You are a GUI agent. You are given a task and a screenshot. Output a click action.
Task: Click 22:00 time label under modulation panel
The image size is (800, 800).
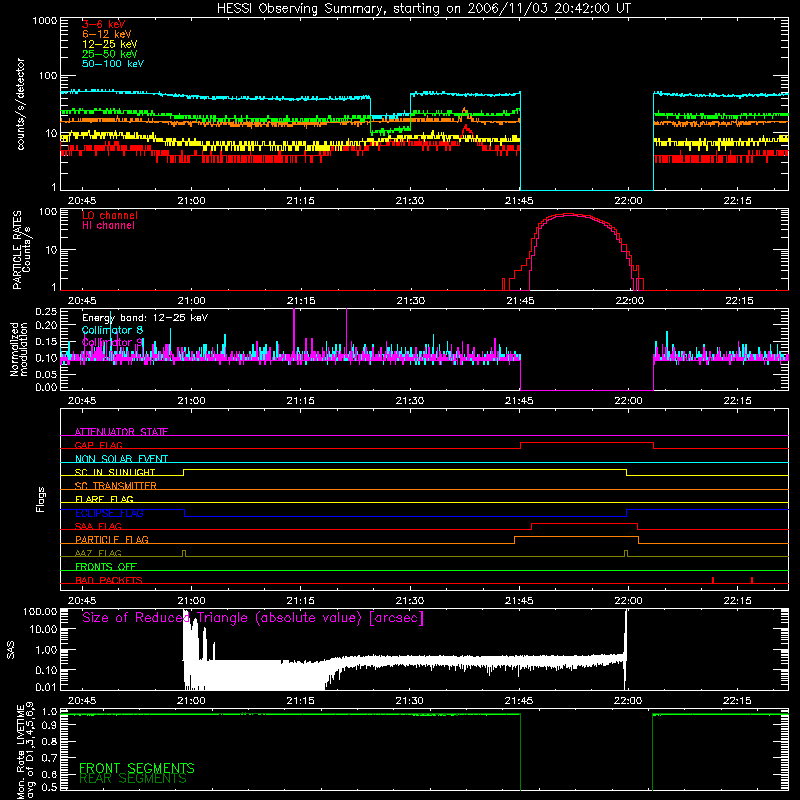click(x=628, y=401)
